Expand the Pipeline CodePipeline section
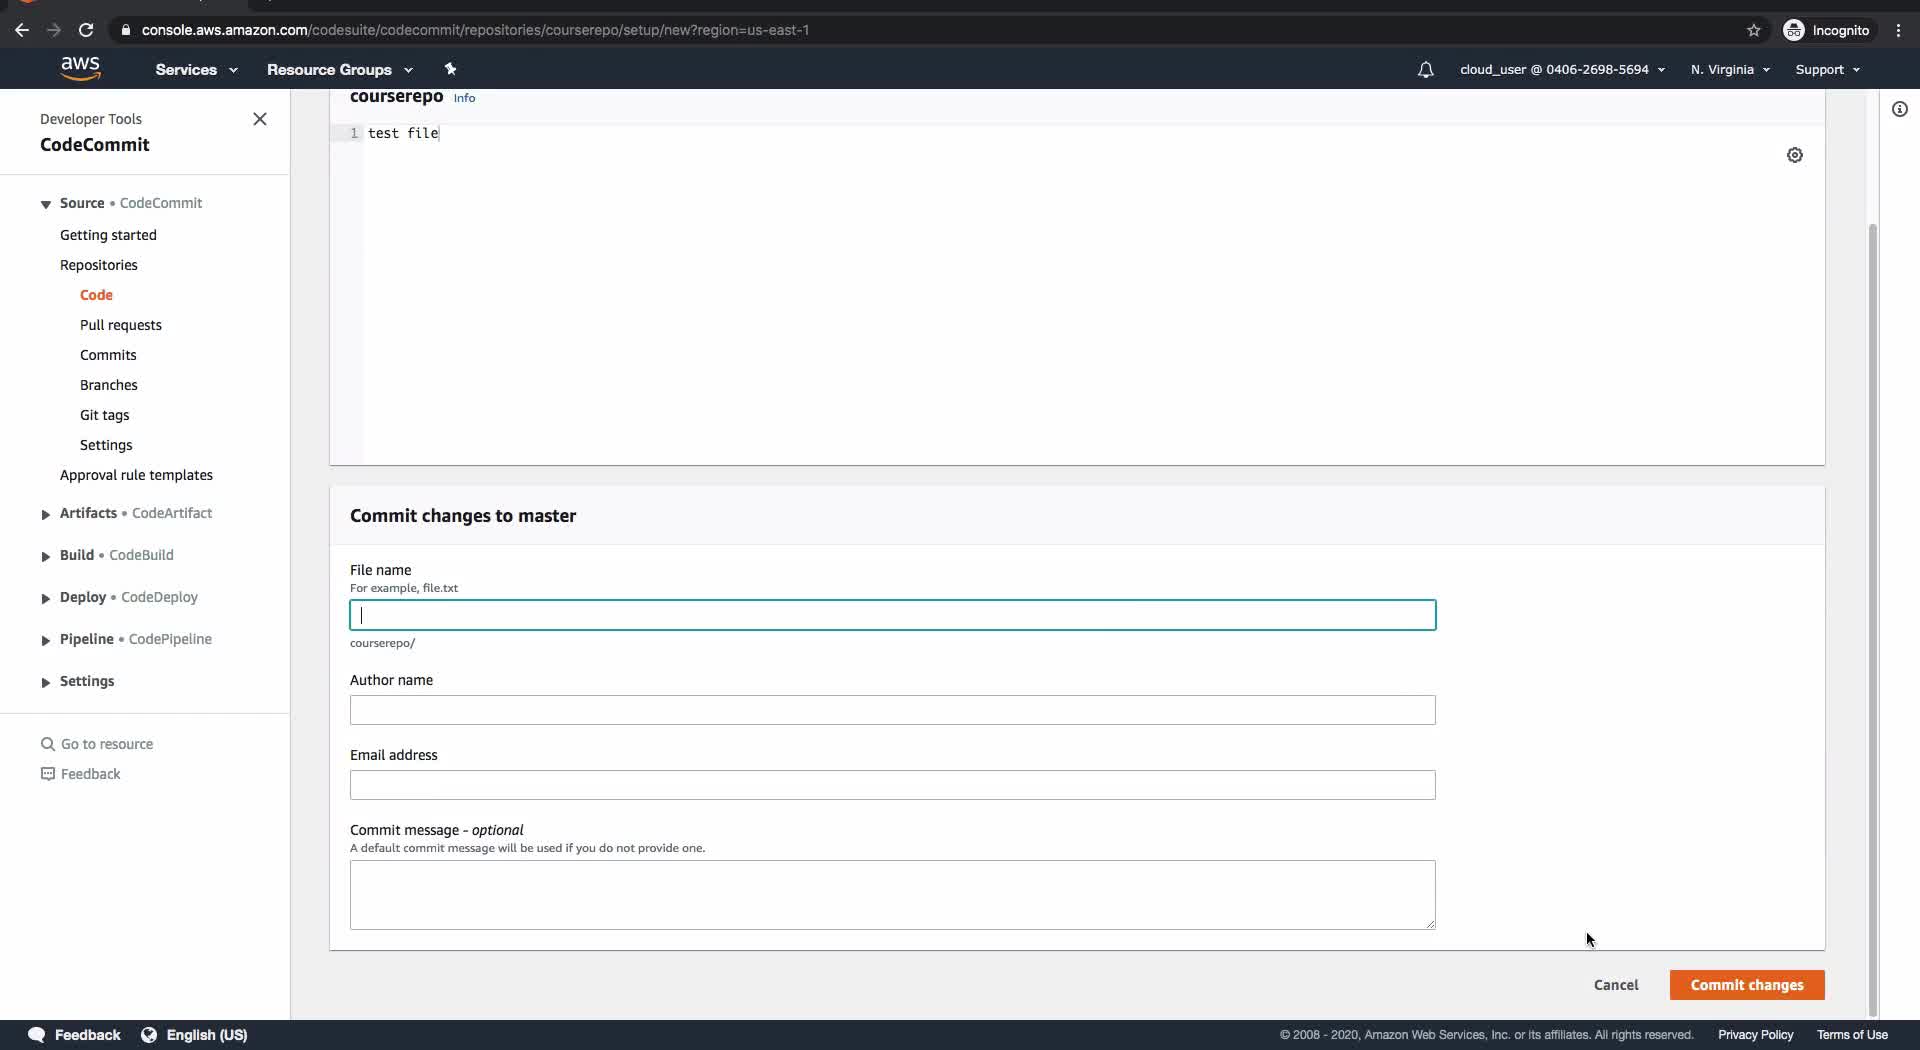This screenshot has height=1050, width=1920. (46, 640)
